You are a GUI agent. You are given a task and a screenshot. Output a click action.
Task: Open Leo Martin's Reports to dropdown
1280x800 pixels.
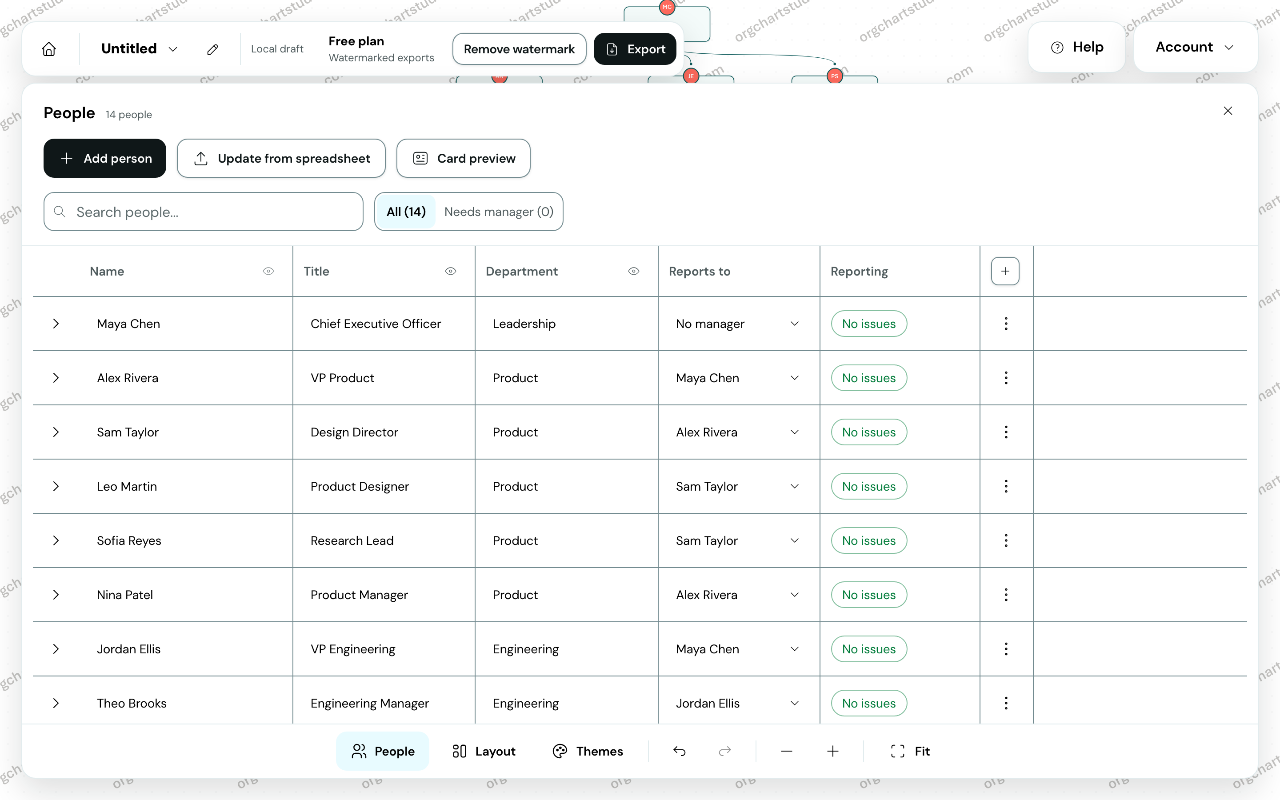(738, 486)
